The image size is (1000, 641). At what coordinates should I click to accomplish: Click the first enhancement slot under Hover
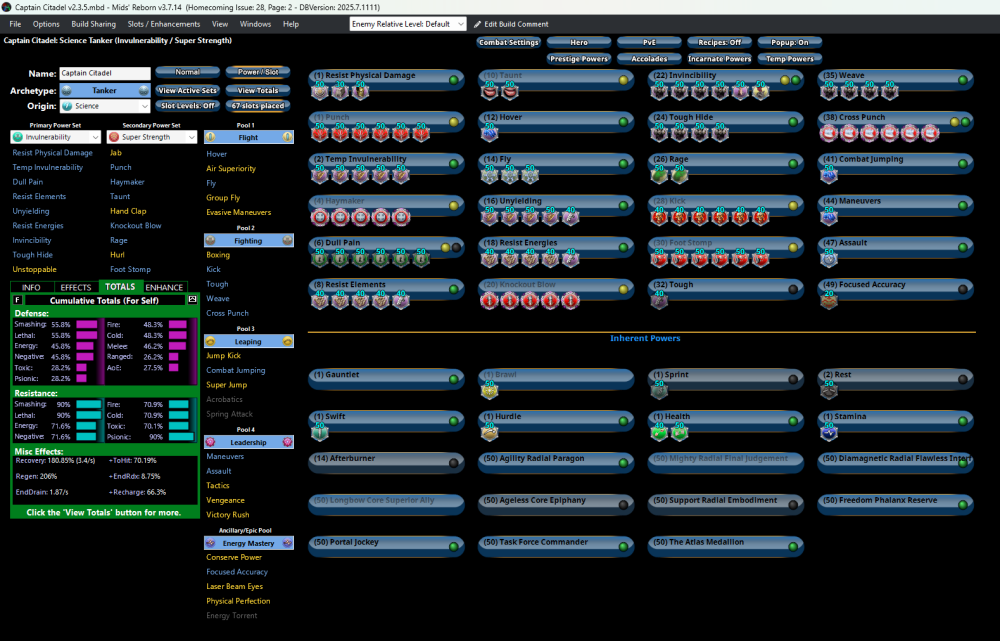[x=489, y=133]
